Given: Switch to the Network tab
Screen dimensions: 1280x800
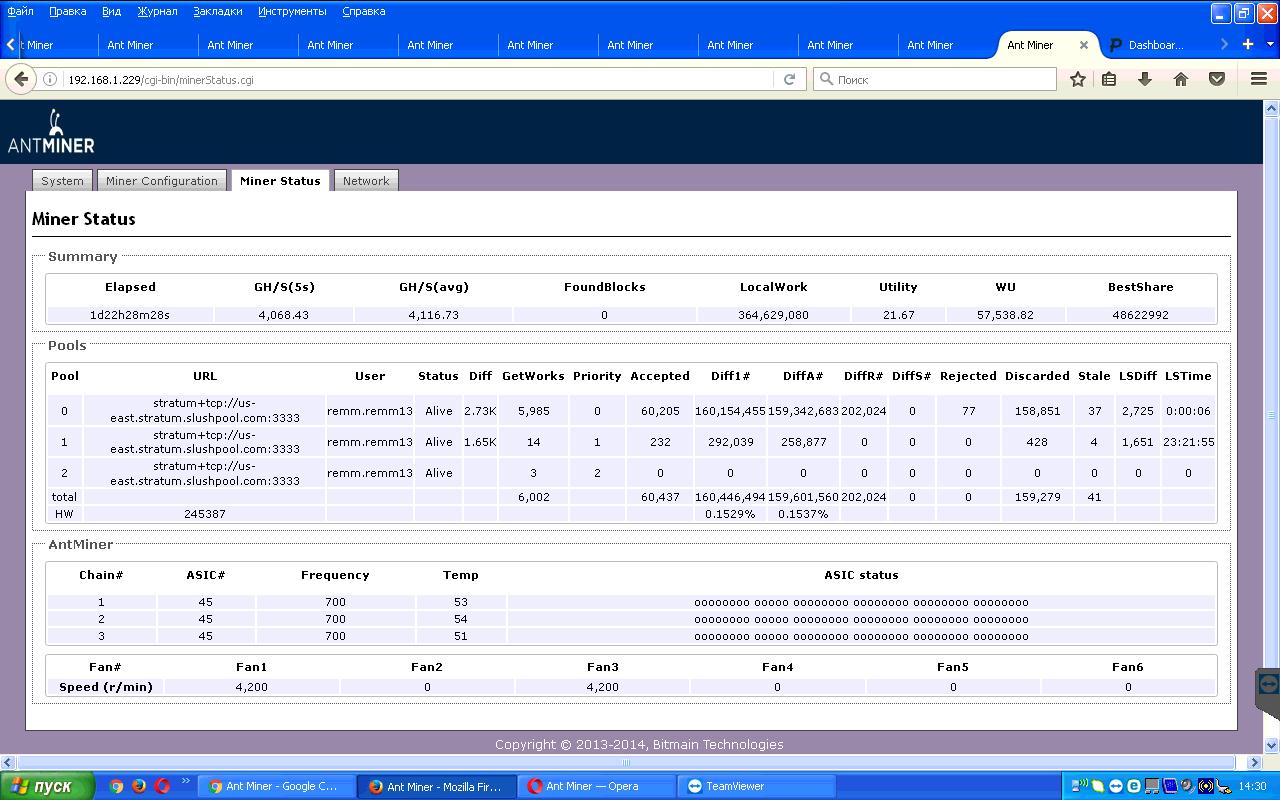Looking at the screenshot, I should pyautogui.click(x=366, y=181).
